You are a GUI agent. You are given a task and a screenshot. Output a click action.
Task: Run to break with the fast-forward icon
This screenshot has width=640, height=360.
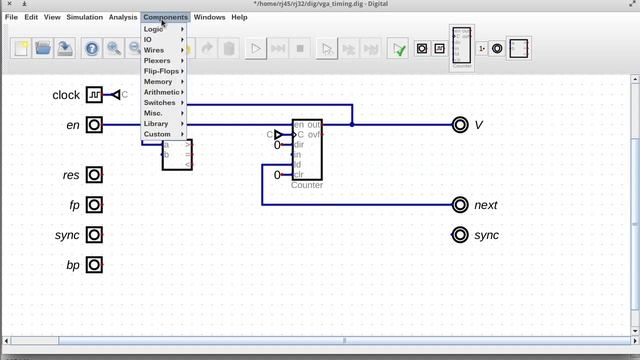[278, 49]
